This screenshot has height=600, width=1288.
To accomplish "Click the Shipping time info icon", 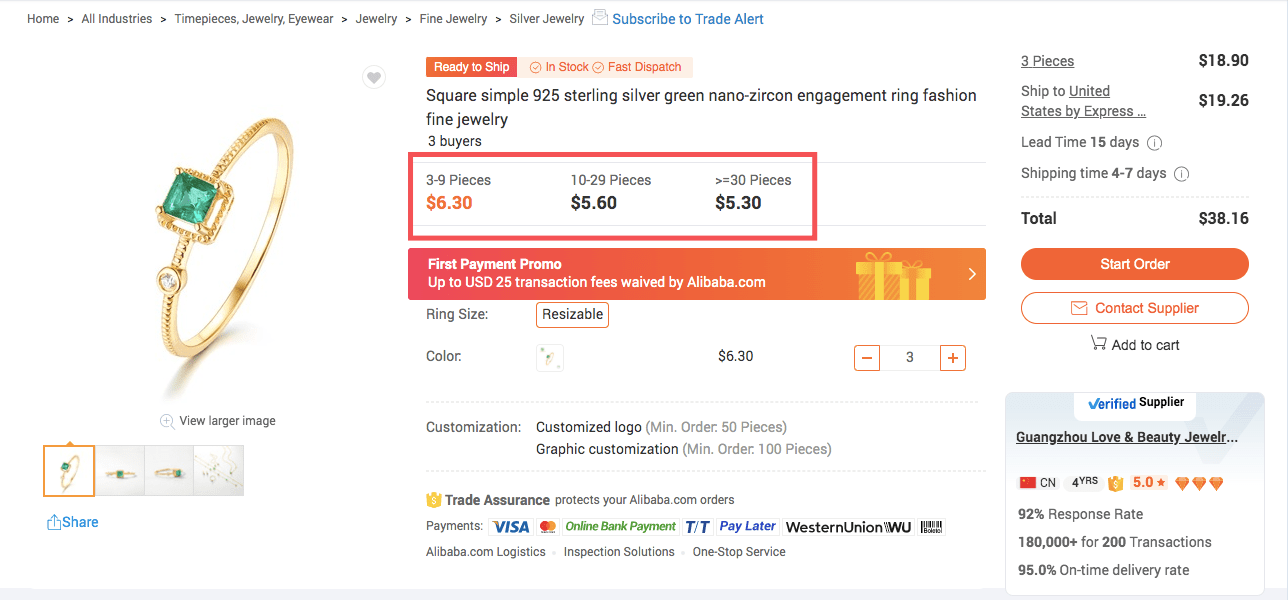I will [1181, 173].
